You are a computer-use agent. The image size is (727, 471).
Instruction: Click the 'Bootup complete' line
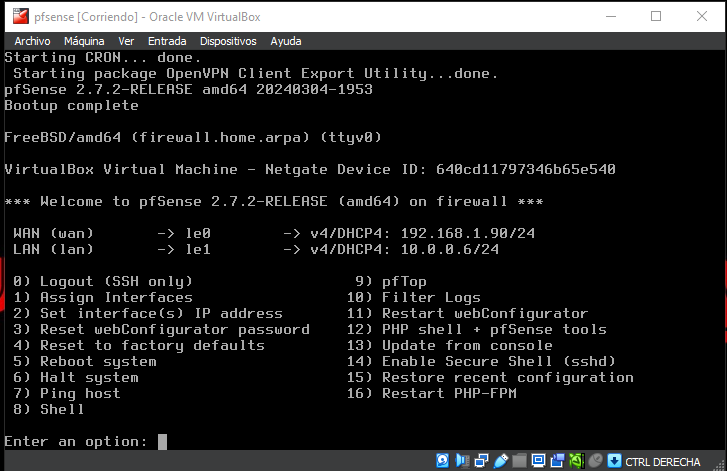pos(71,105)
